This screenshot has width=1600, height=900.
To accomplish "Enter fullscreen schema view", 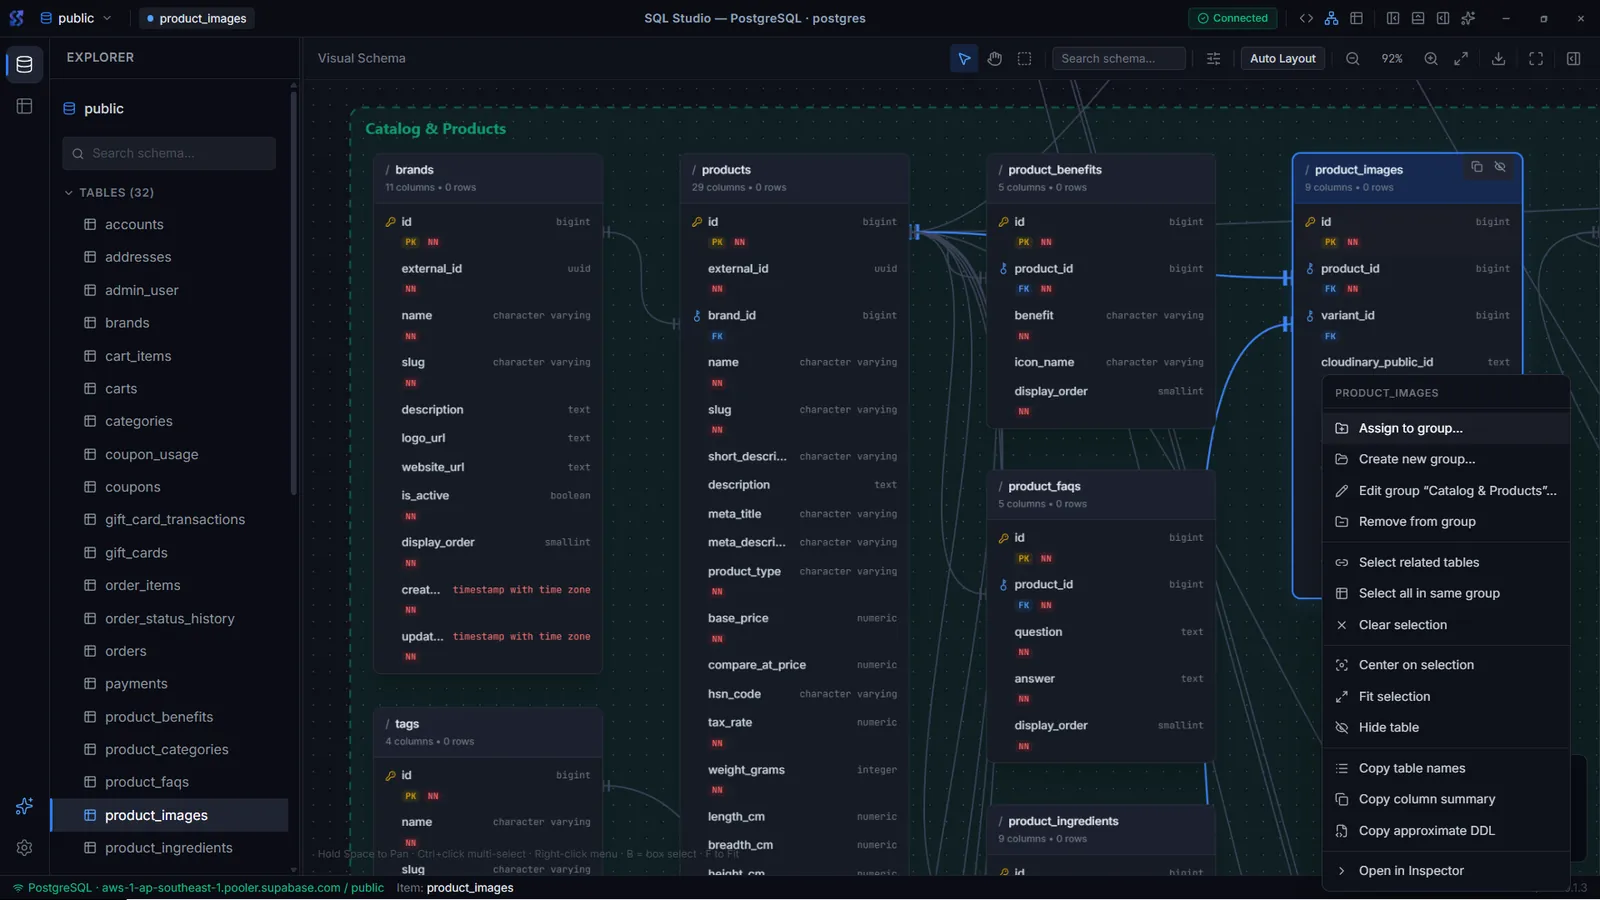I will (1536, 59).
